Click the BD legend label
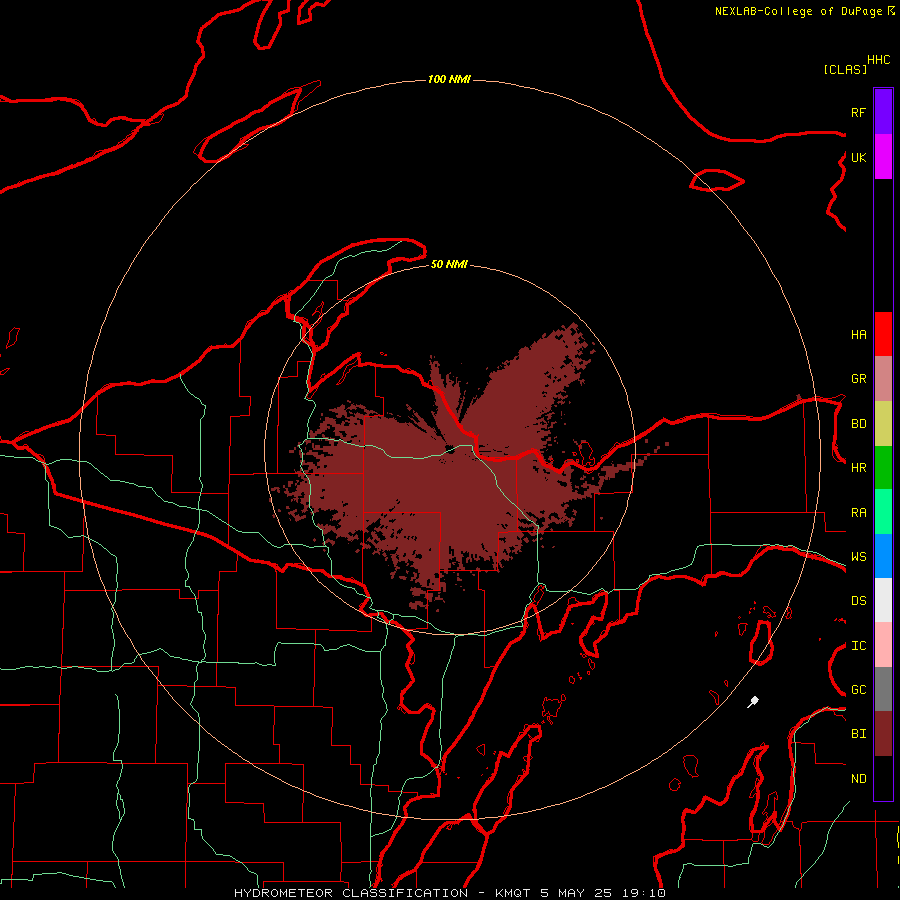 858,424
